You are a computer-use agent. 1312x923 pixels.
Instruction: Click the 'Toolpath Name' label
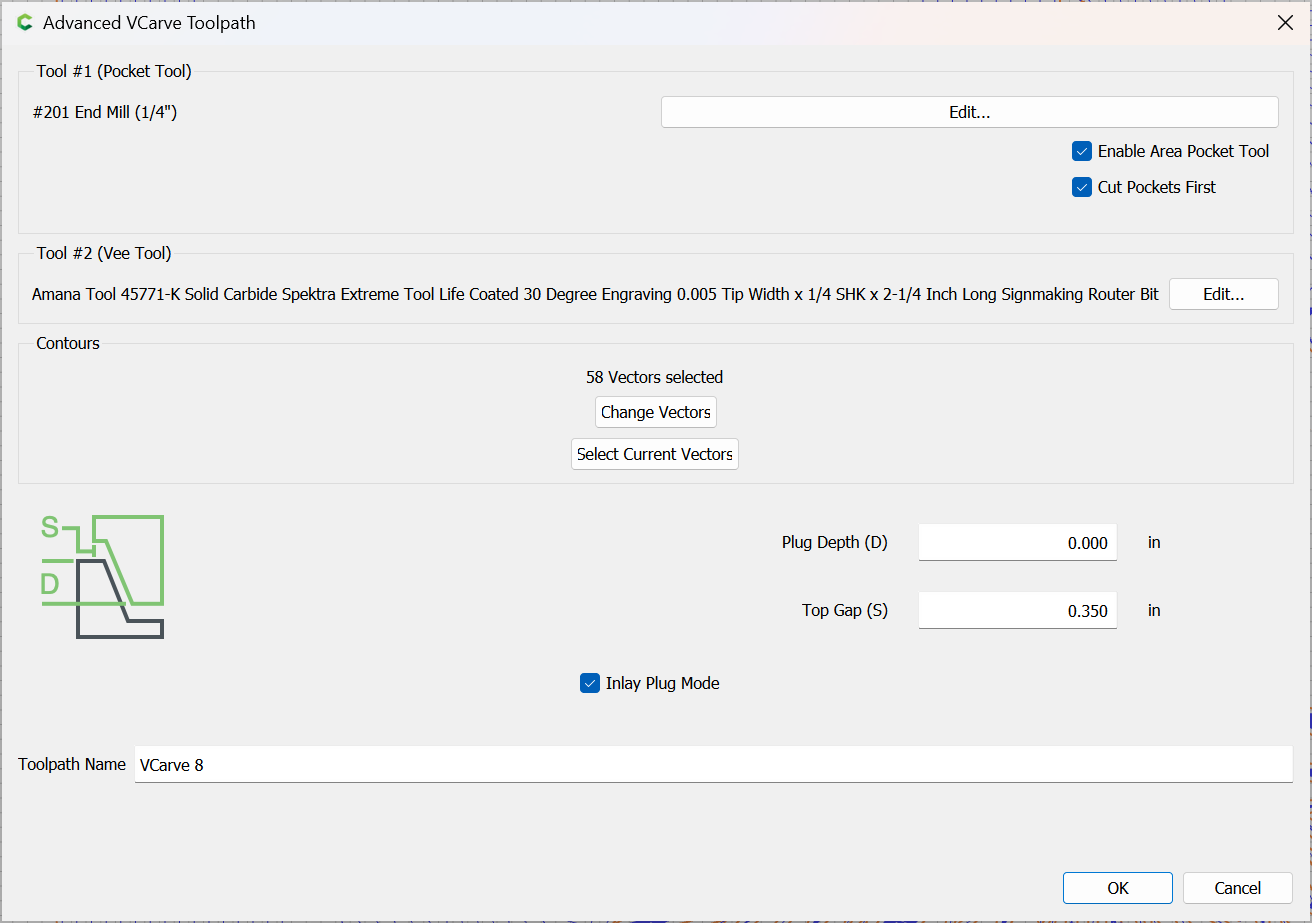click(x=72, y=764)
